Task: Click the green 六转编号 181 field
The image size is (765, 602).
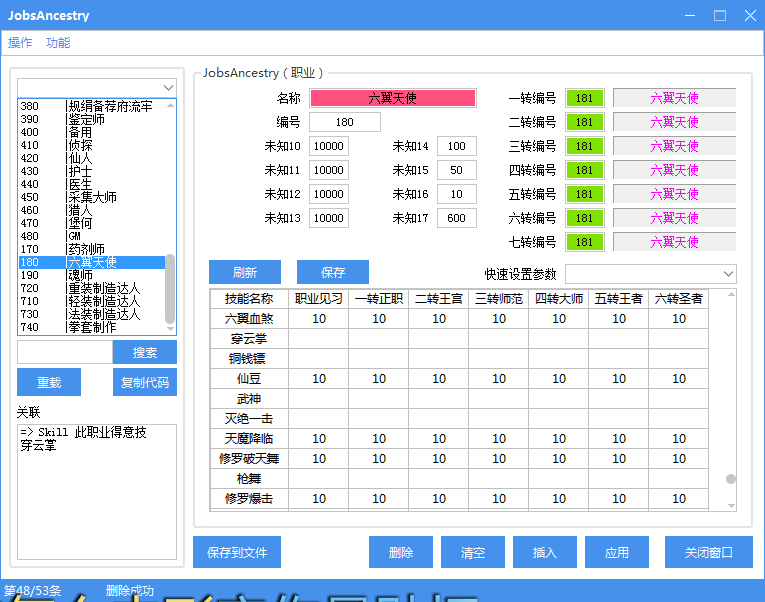Action: (x=584, y=218)
